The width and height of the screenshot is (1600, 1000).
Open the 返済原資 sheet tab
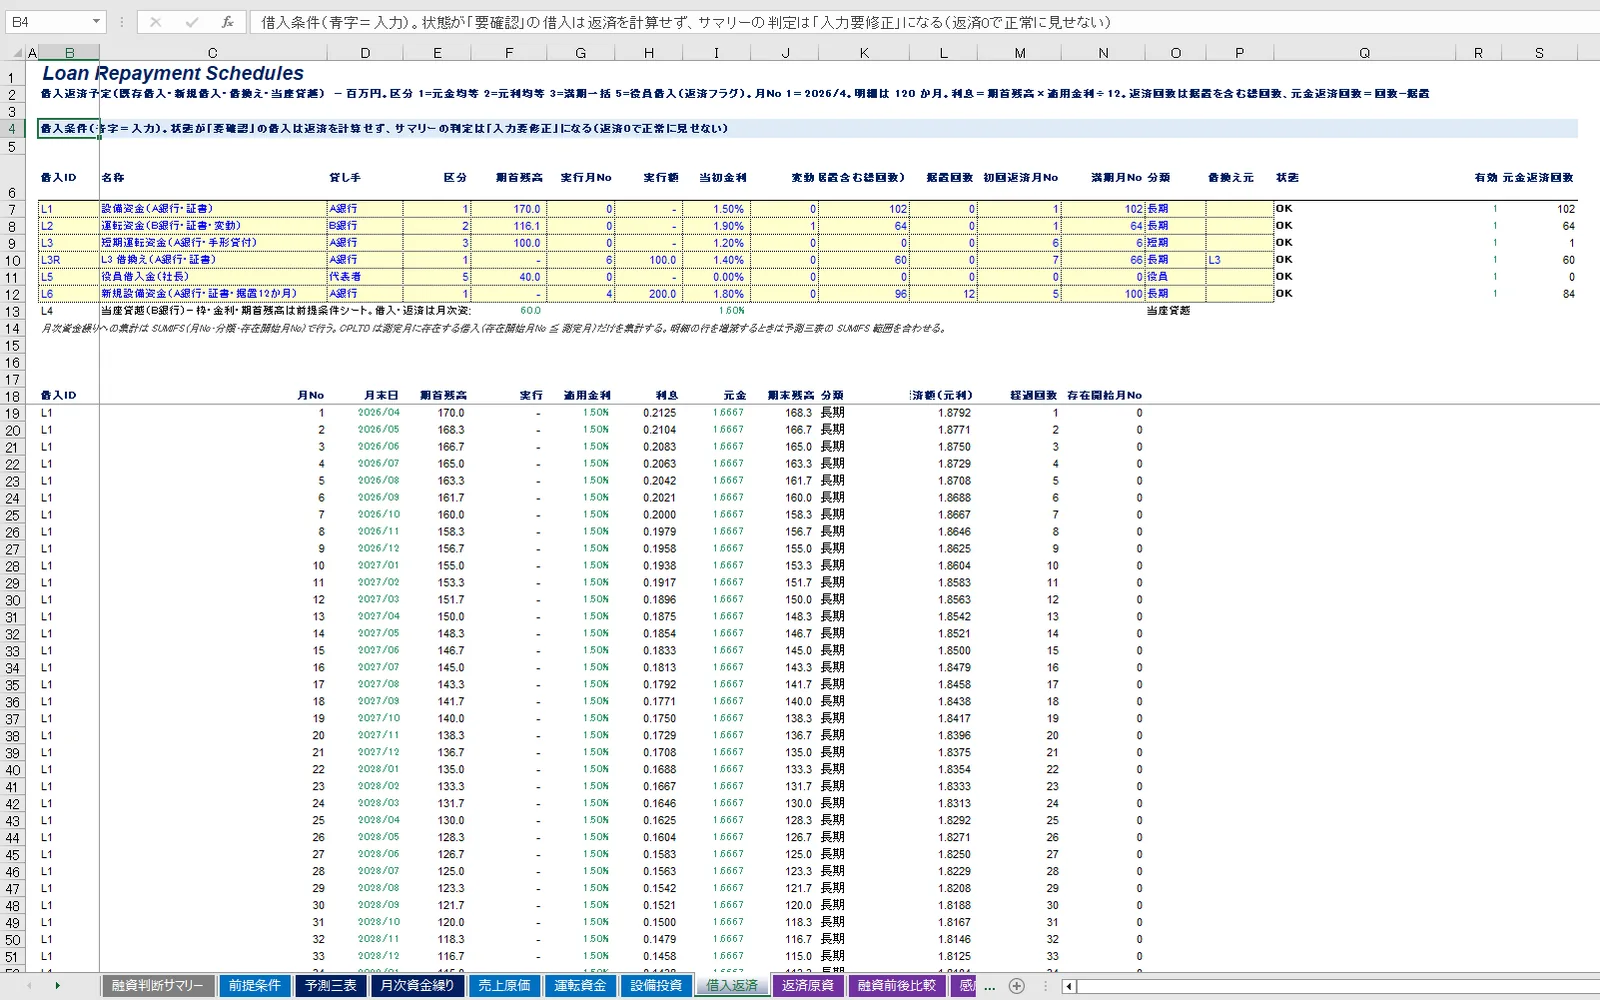pyautogui.click(x=808, y=986)
